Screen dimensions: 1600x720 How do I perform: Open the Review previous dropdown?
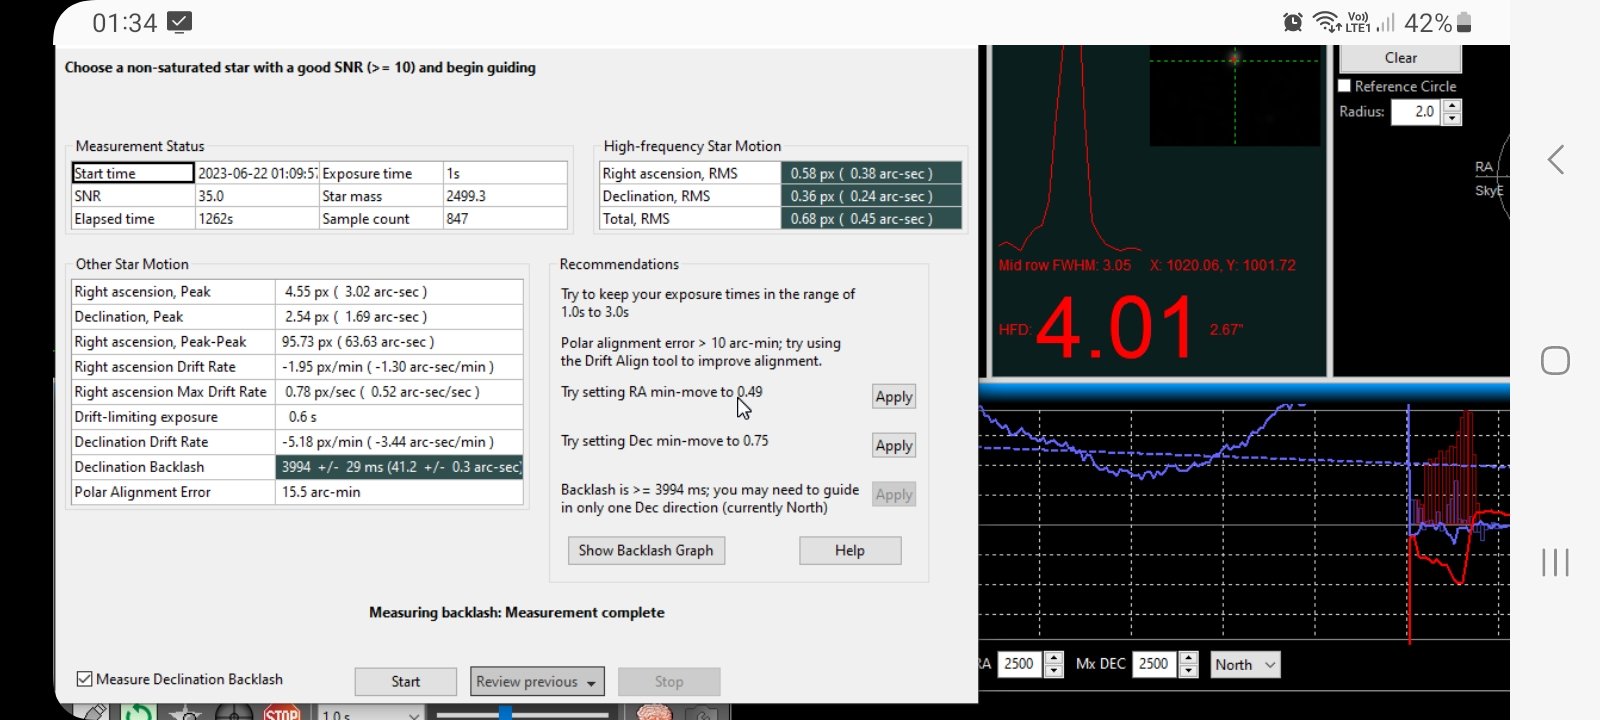point(537,682)
